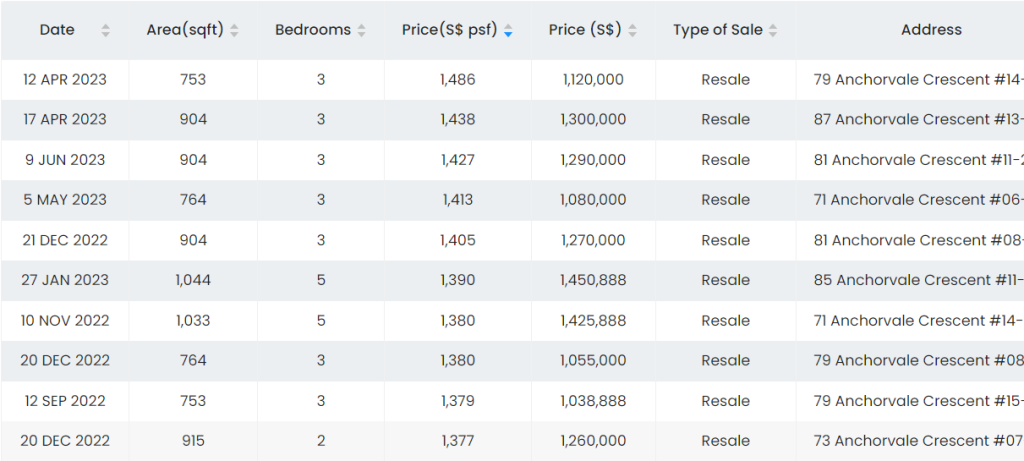Viewport: 1024px width, 461px height.
Task: Click the Price(S$ psf) header label
Action: 449,30
